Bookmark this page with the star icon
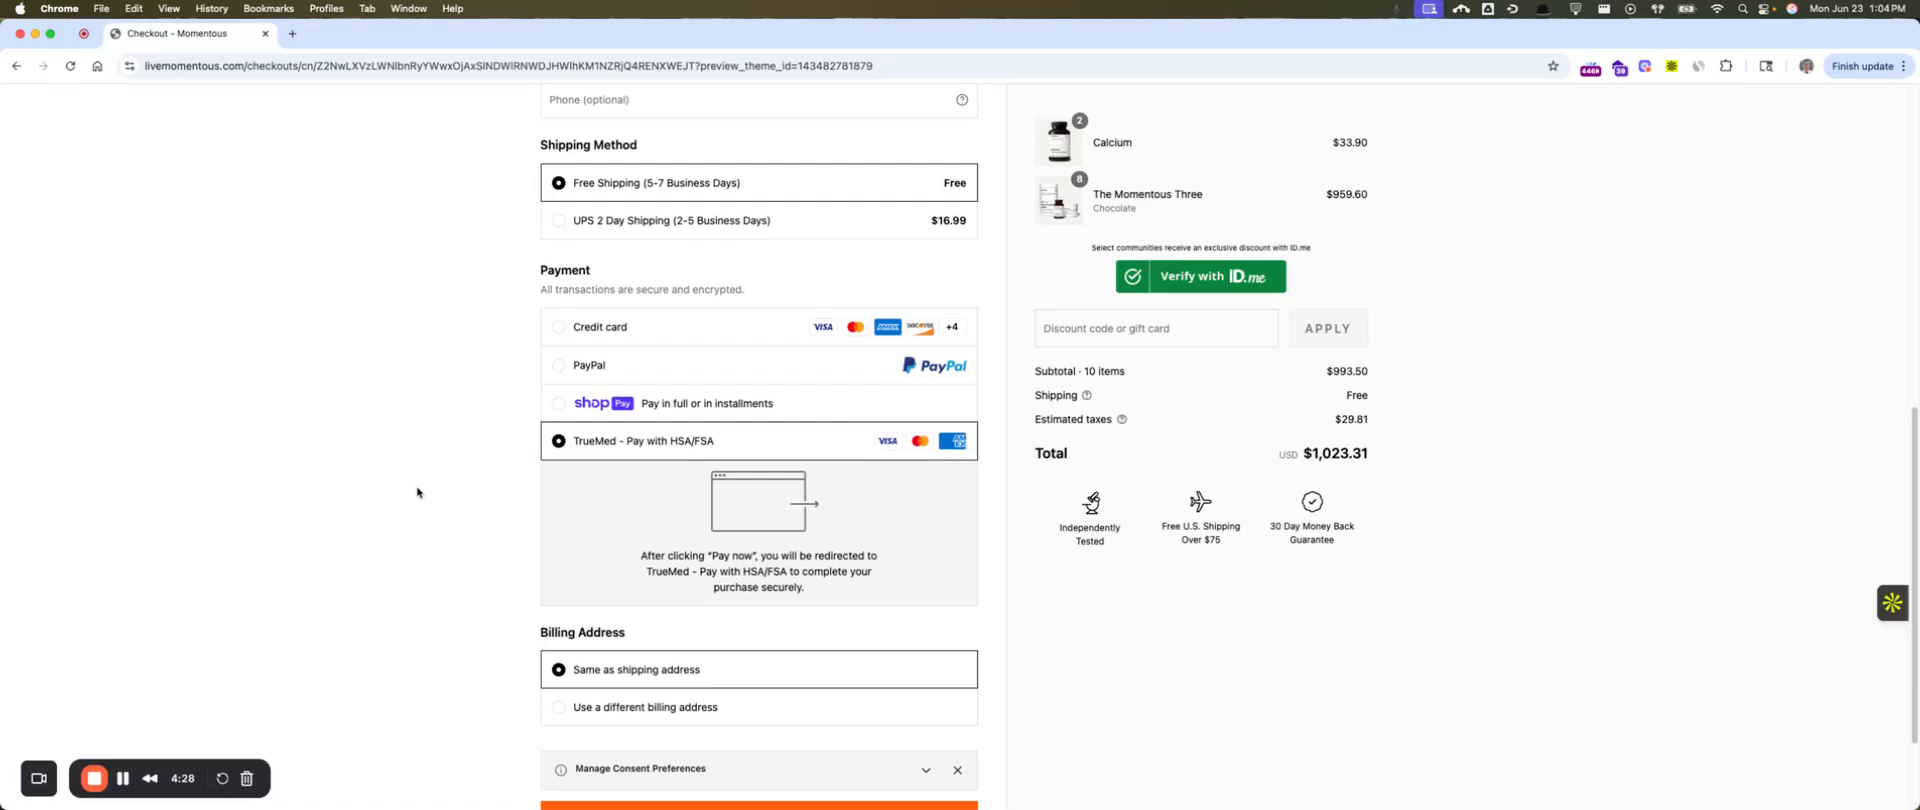 tap(1553, 66)
